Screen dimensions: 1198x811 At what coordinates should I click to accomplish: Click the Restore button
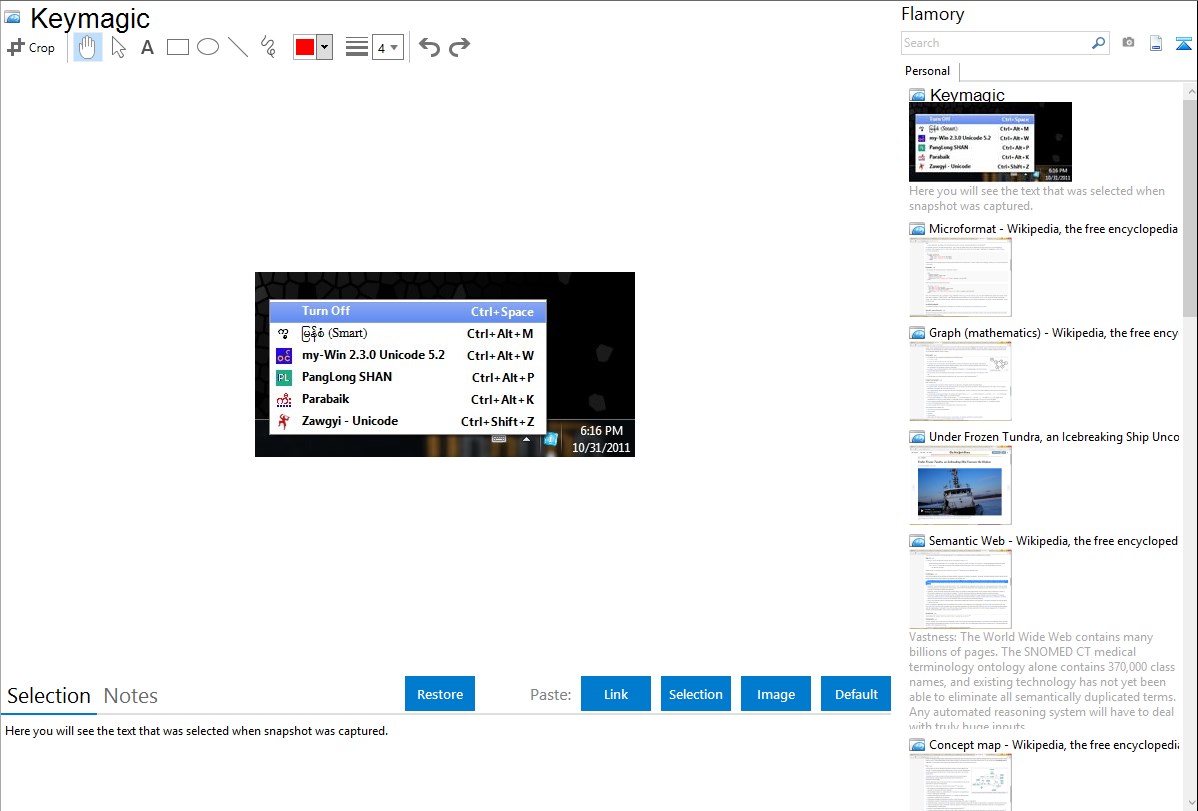tap(440, 693)
